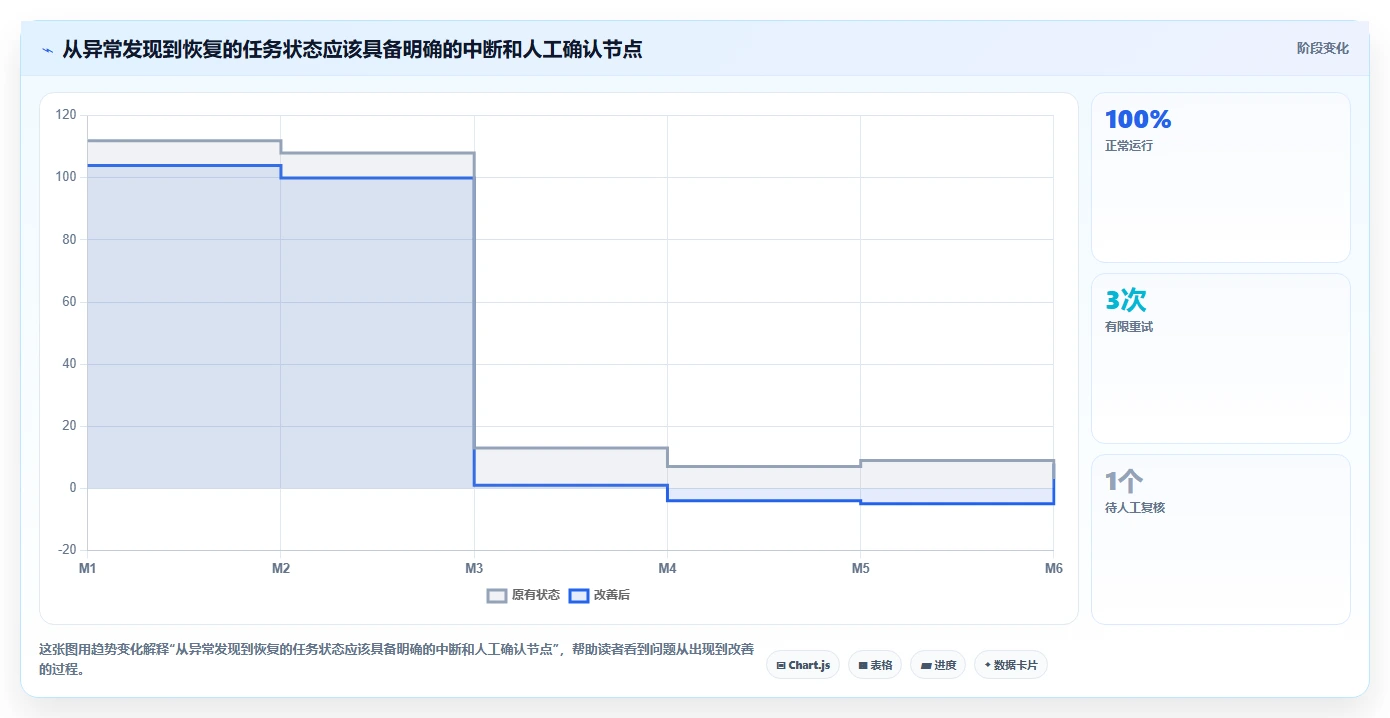Click the chart title heading text
Screen dimensions: 1390x718
click(x=352, y=49)
